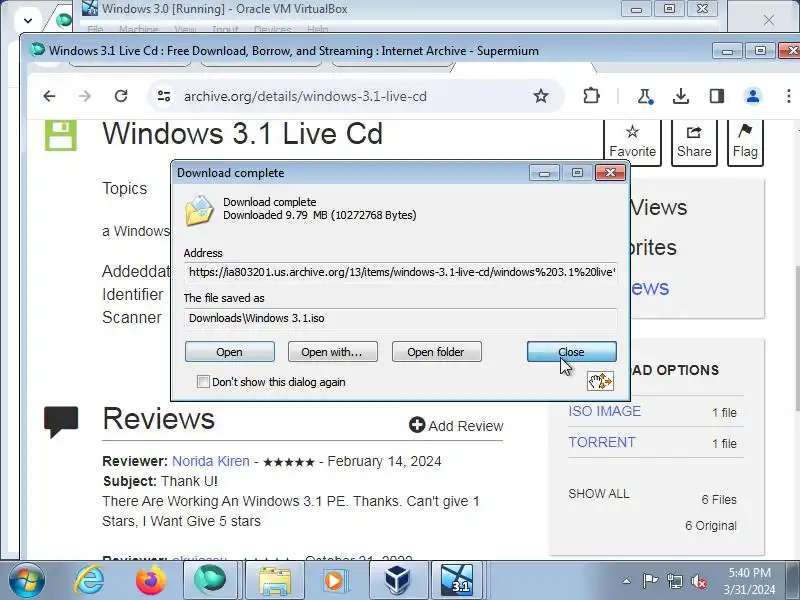Open the experiments flask icon
The image size is (800, 600).
pyautogui.click(x=645, y=96)
